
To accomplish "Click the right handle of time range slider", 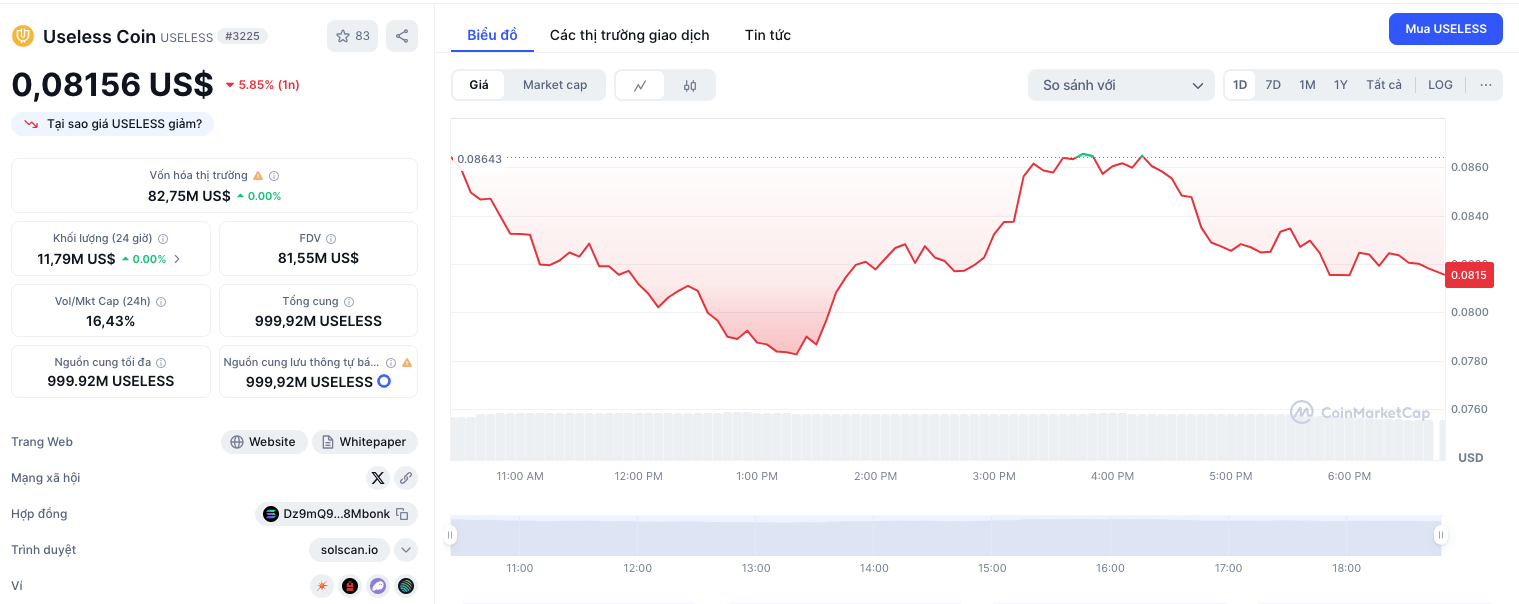I will 1440,535.
